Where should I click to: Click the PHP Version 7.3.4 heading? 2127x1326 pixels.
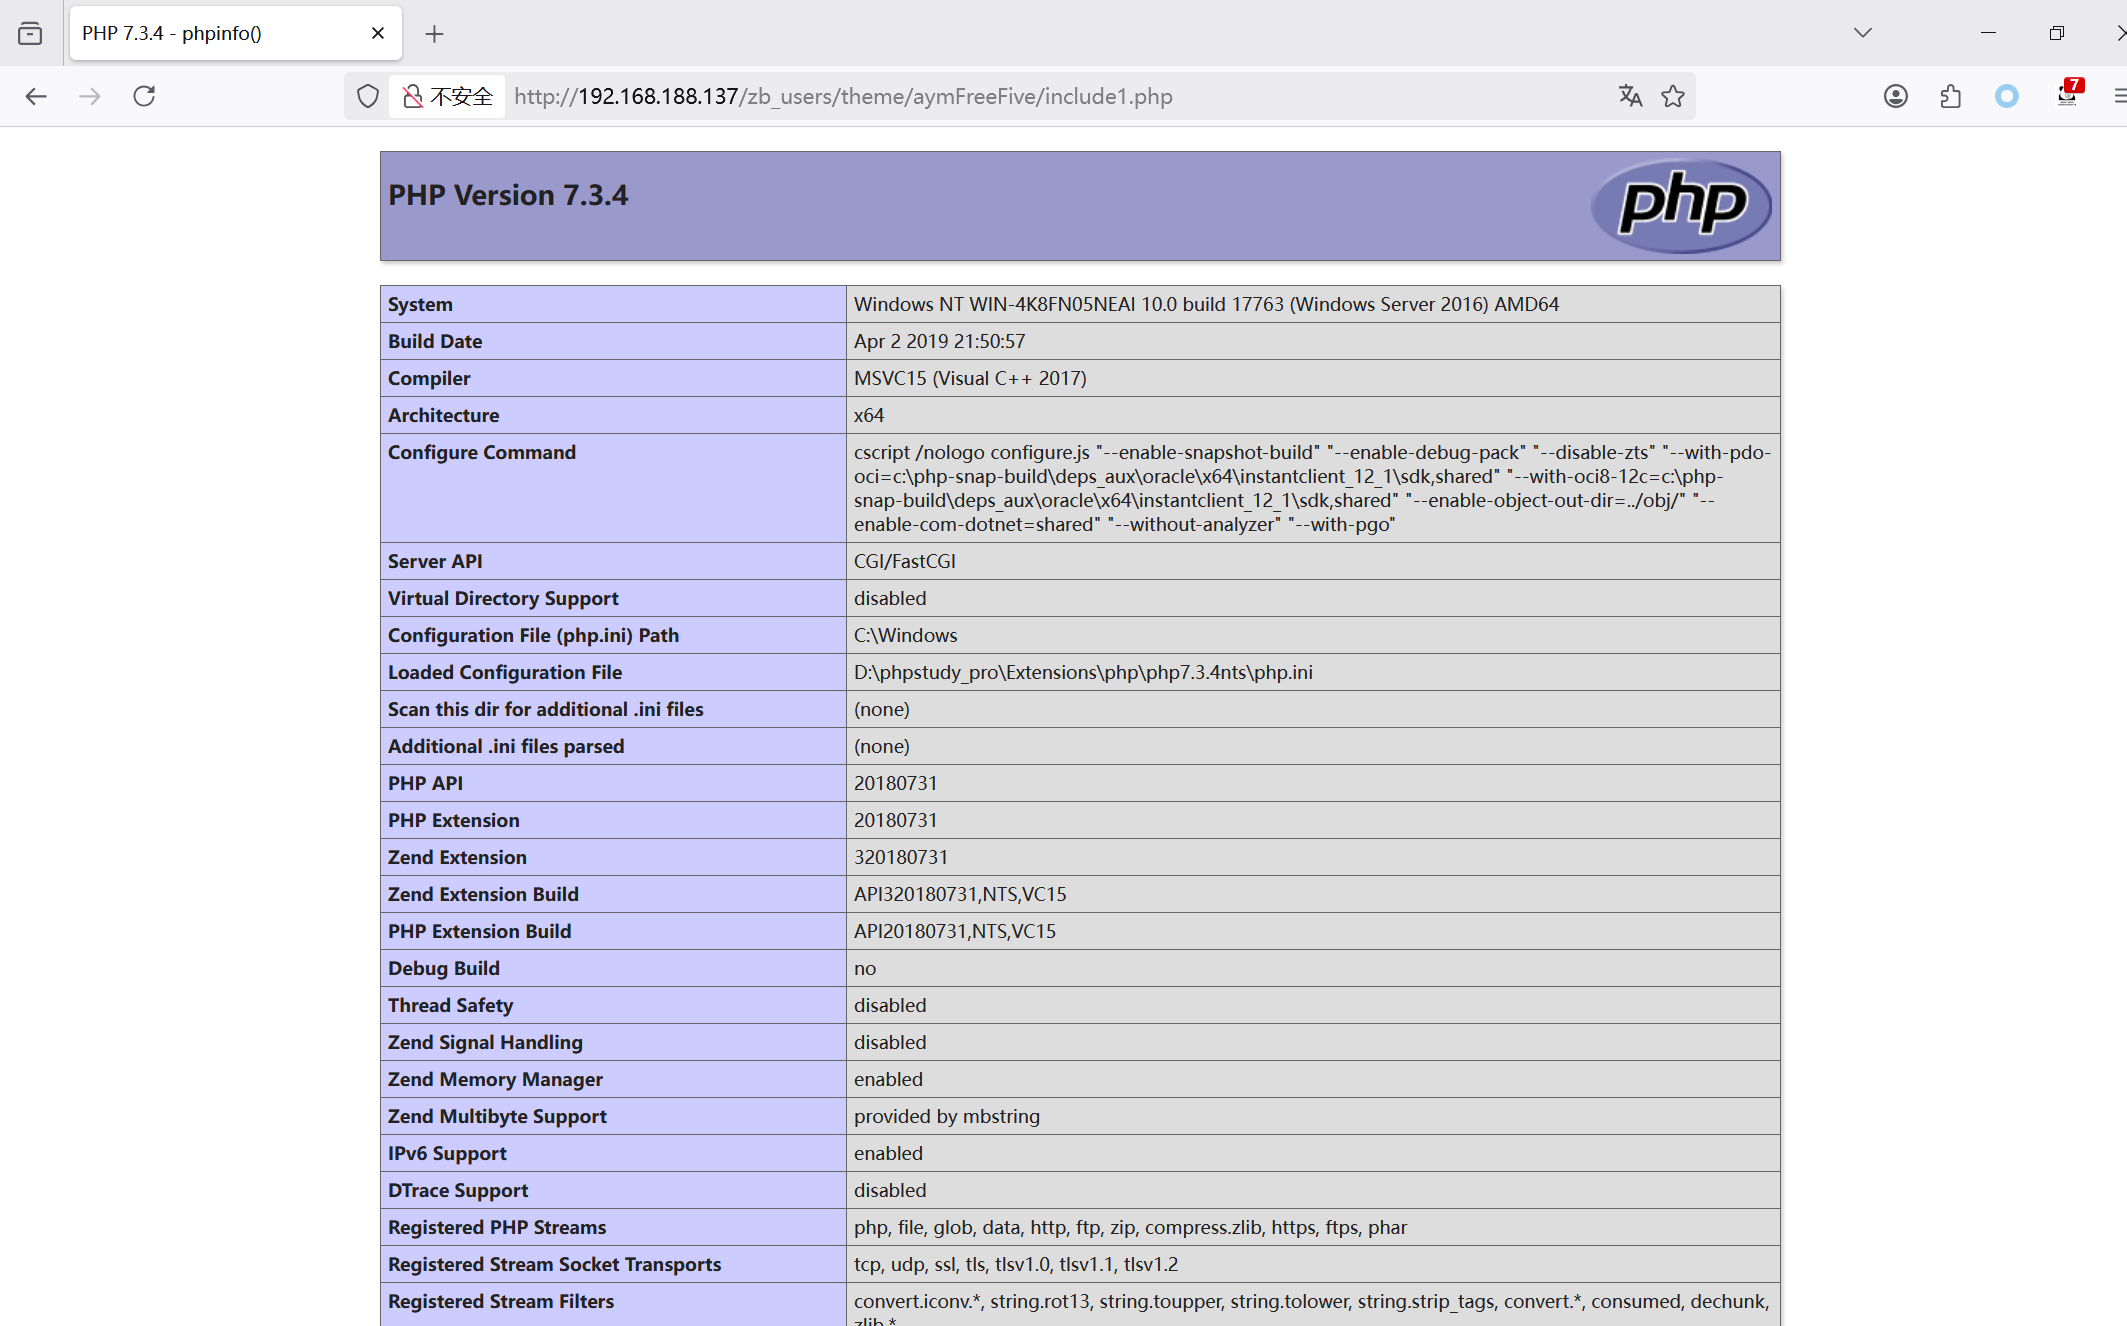(x=508, y=195)
